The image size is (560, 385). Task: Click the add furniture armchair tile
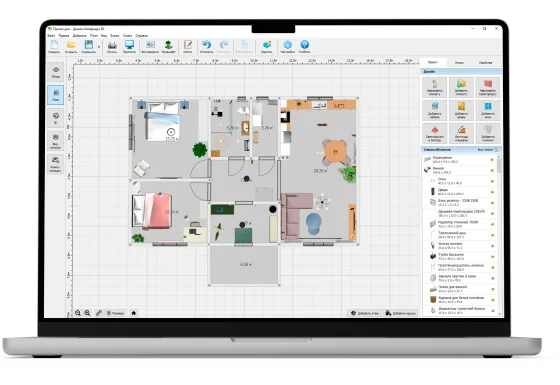434,110
